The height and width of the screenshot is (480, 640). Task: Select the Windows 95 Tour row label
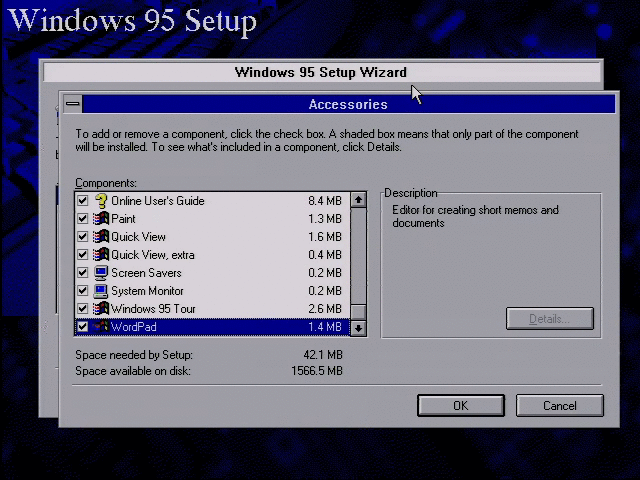[x=153, y=309]
